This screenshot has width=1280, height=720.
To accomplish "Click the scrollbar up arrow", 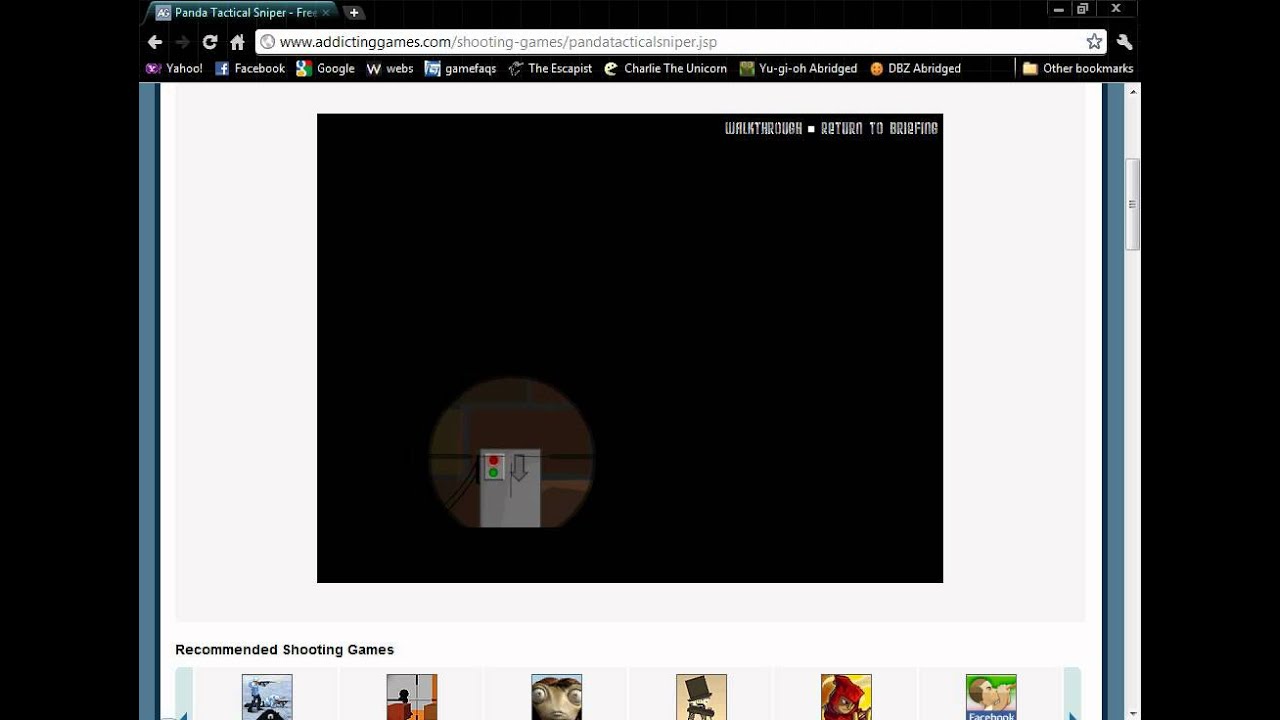I will coord(1133,92).
